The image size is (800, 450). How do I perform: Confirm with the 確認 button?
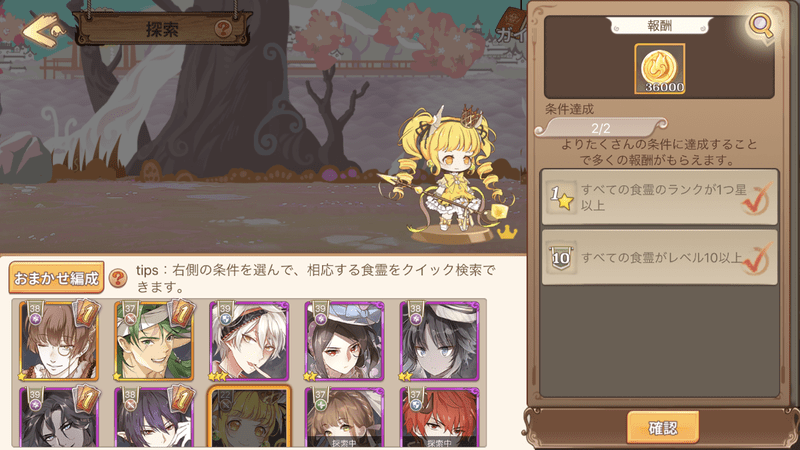click(663, 427)
